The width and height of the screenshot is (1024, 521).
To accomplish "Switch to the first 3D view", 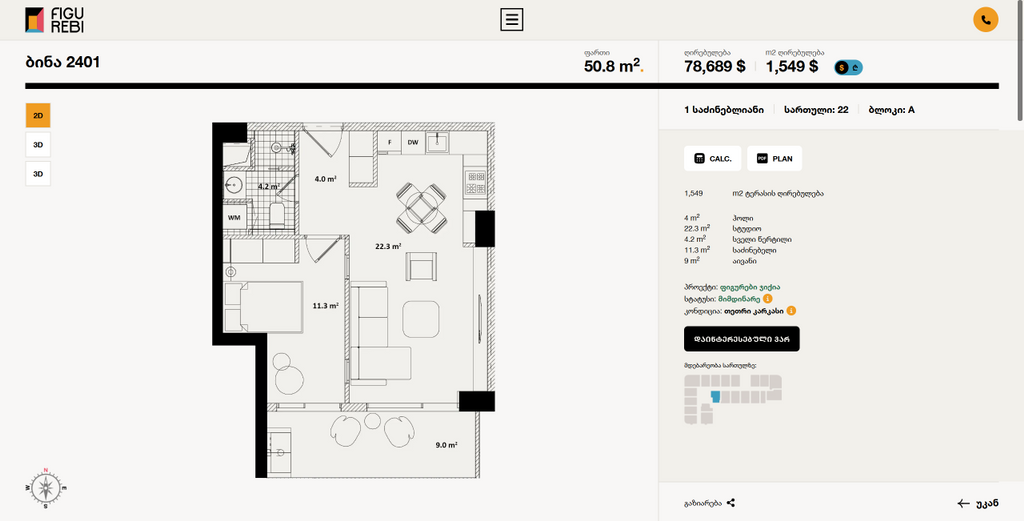I will click(x=38, y=145).
